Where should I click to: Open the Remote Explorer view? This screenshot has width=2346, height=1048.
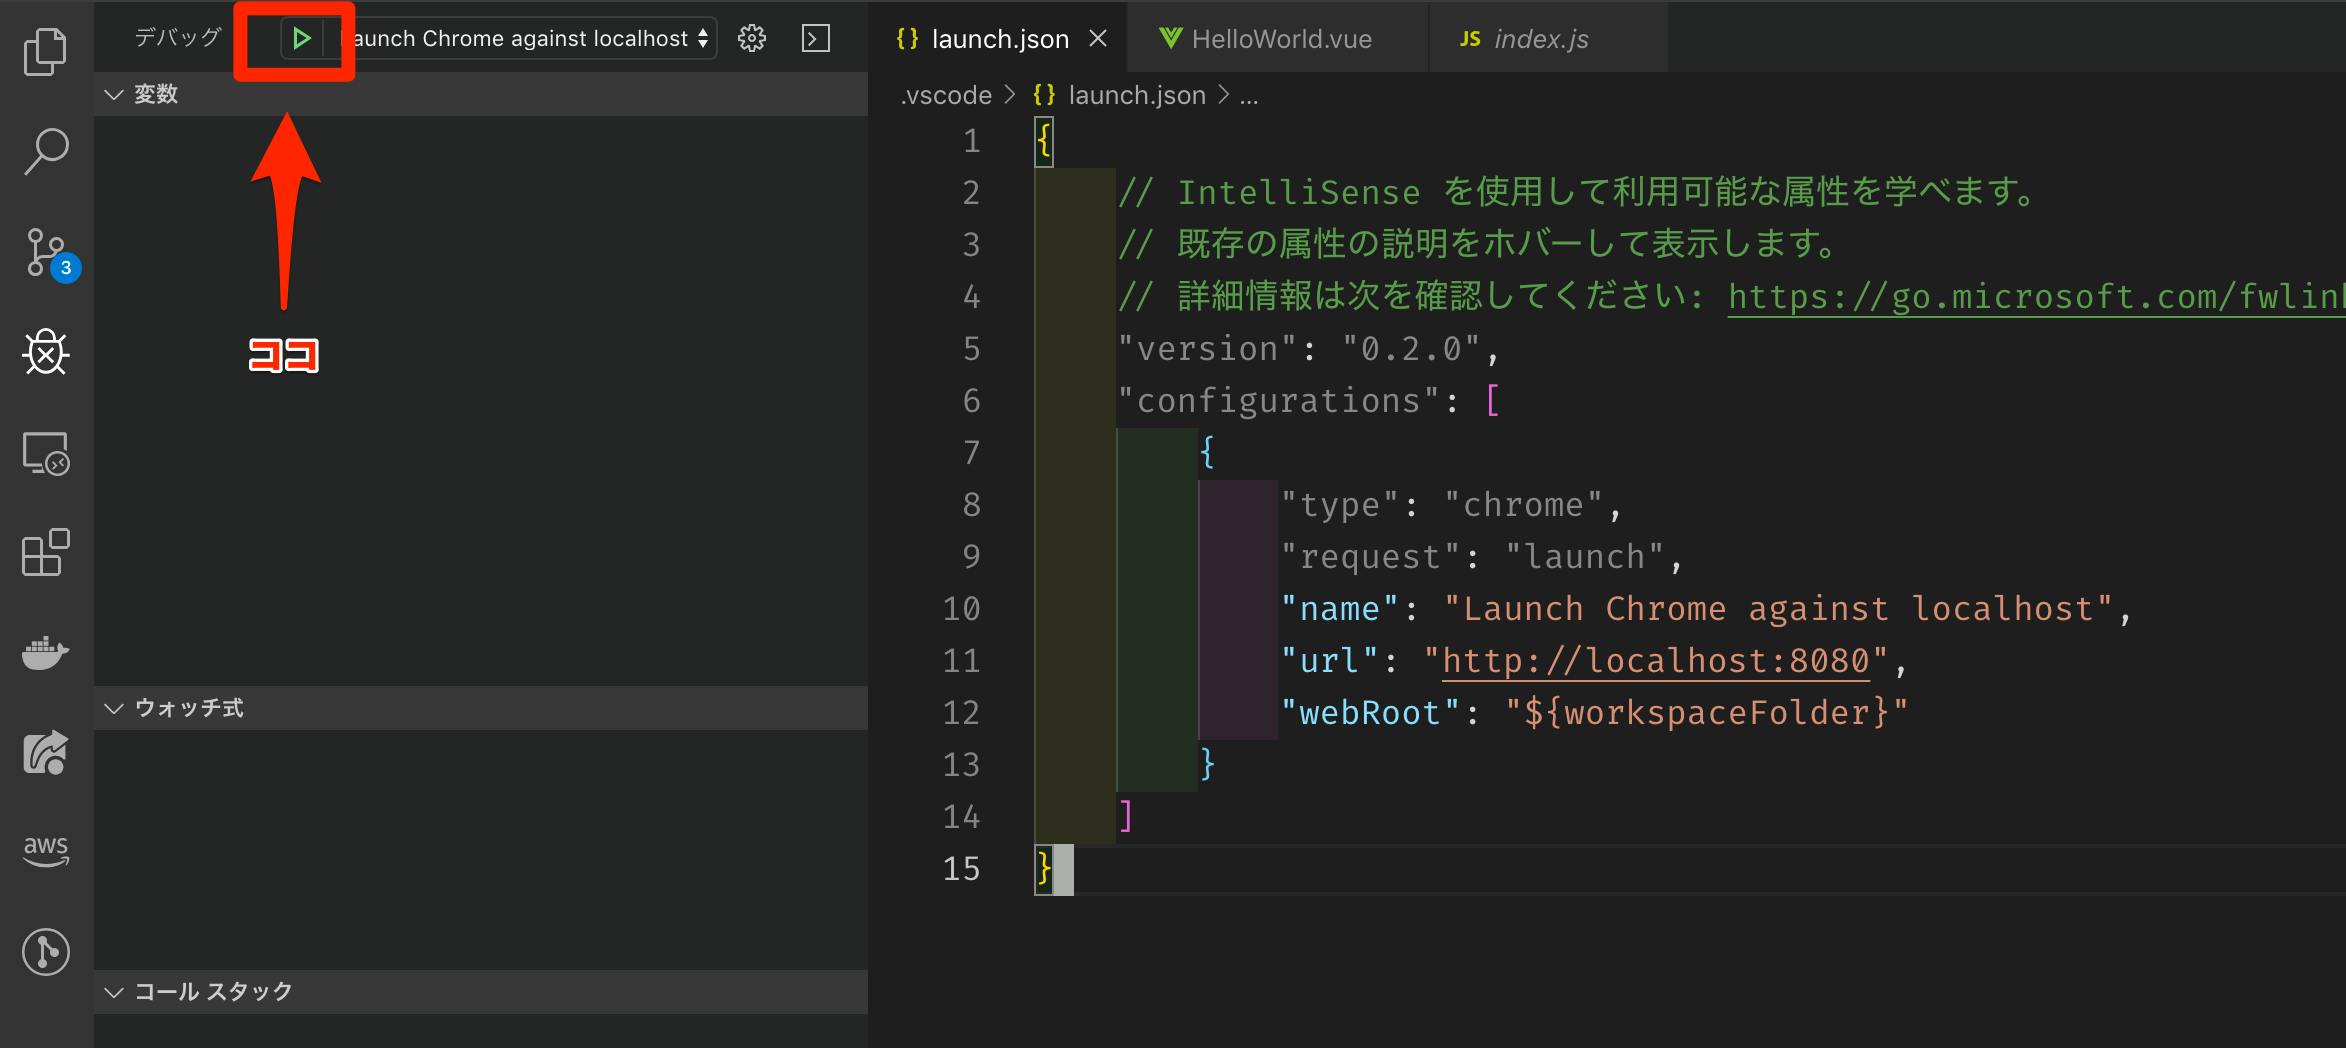point(46,453)
